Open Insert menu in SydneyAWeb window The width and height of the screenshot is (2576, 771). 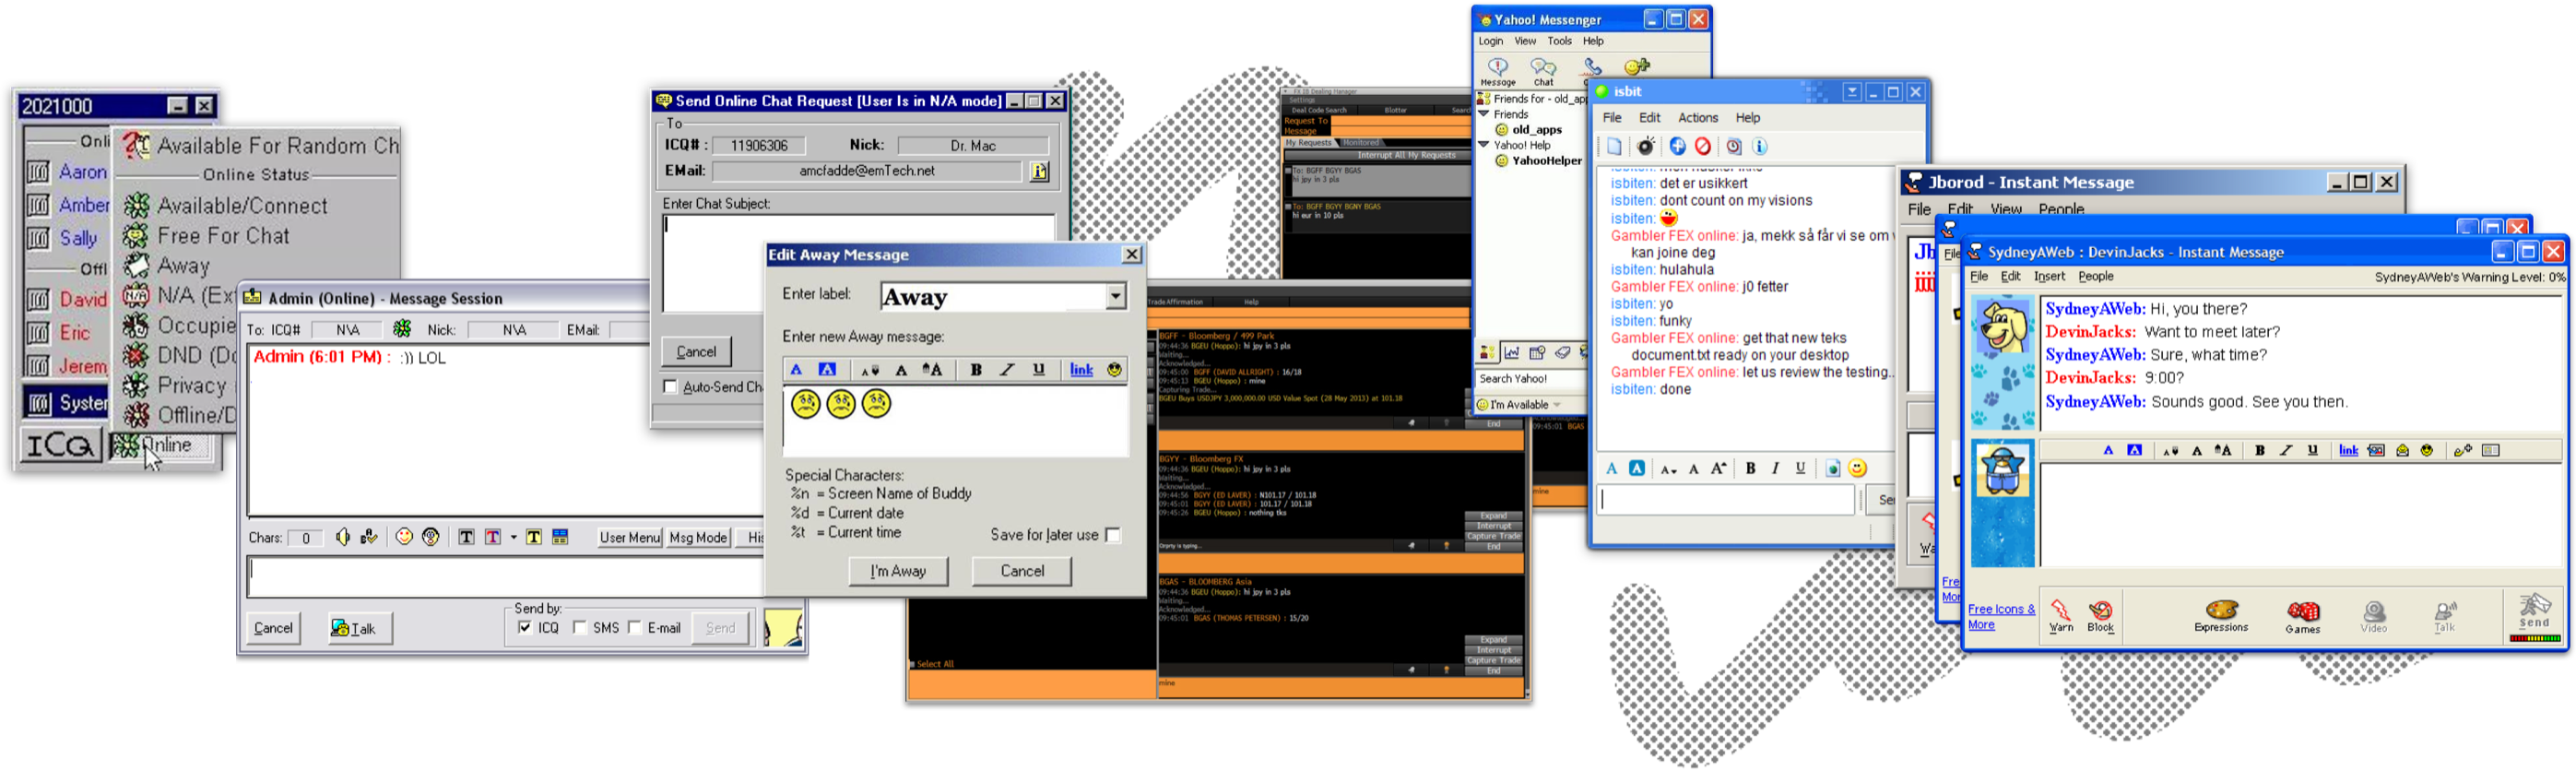pos(2049,277)
